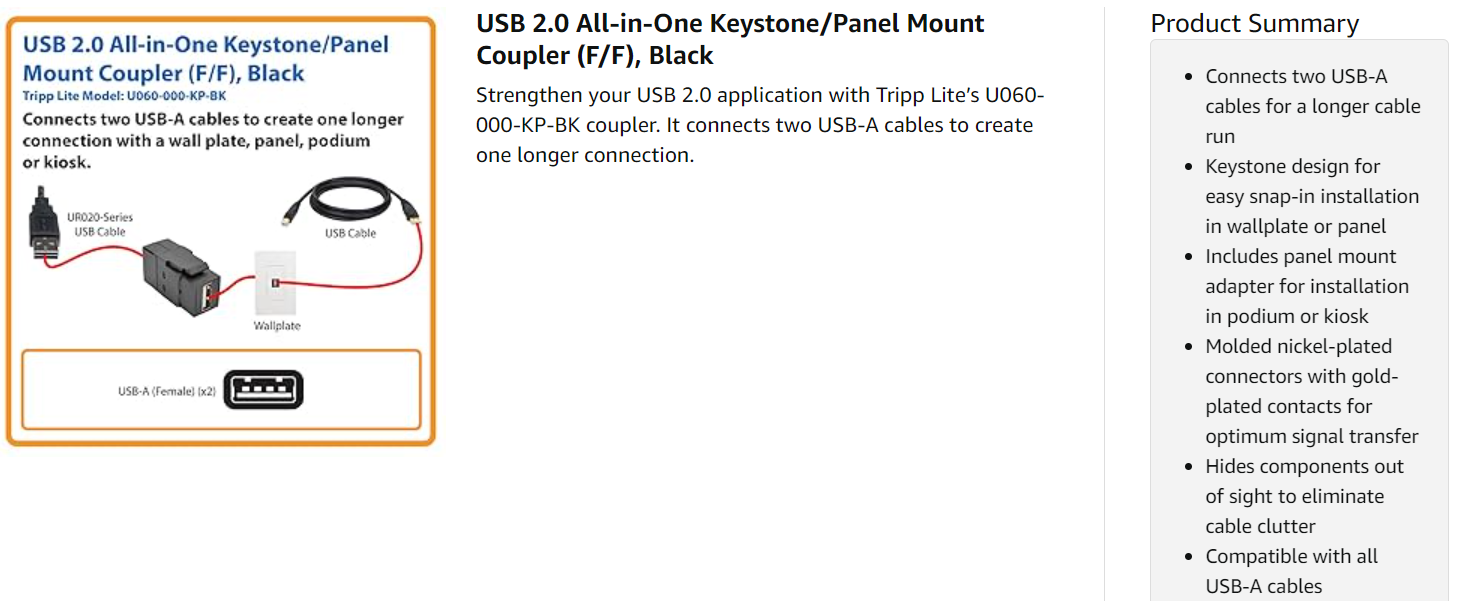Click the bold product title heading
Screen dimensions: 1461x601
tap(730, 39)
